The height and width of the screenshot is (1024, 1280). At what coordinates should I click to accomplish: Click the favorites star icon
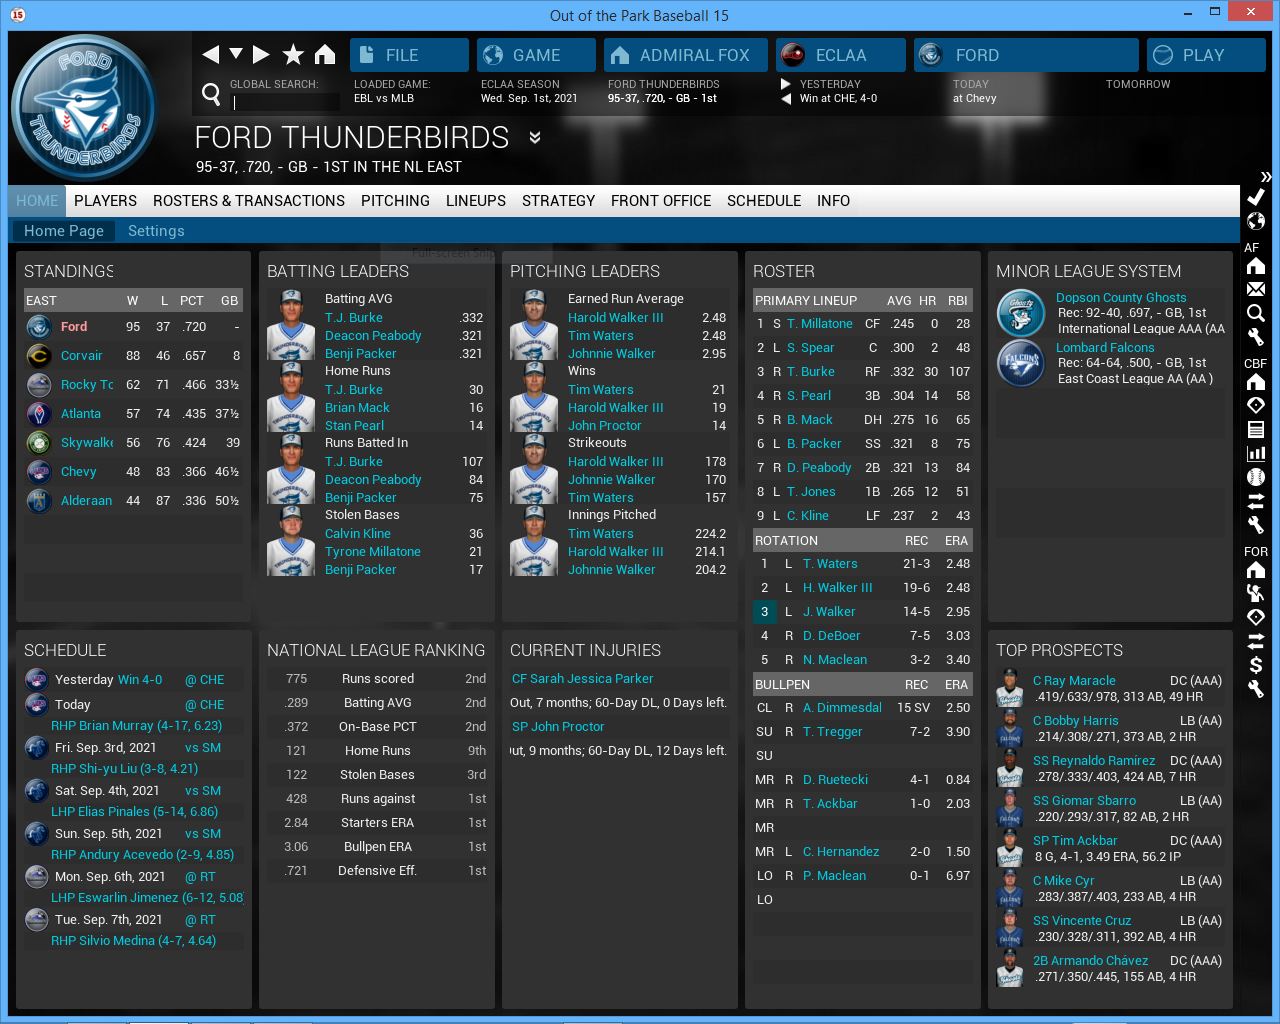(293, 54)
